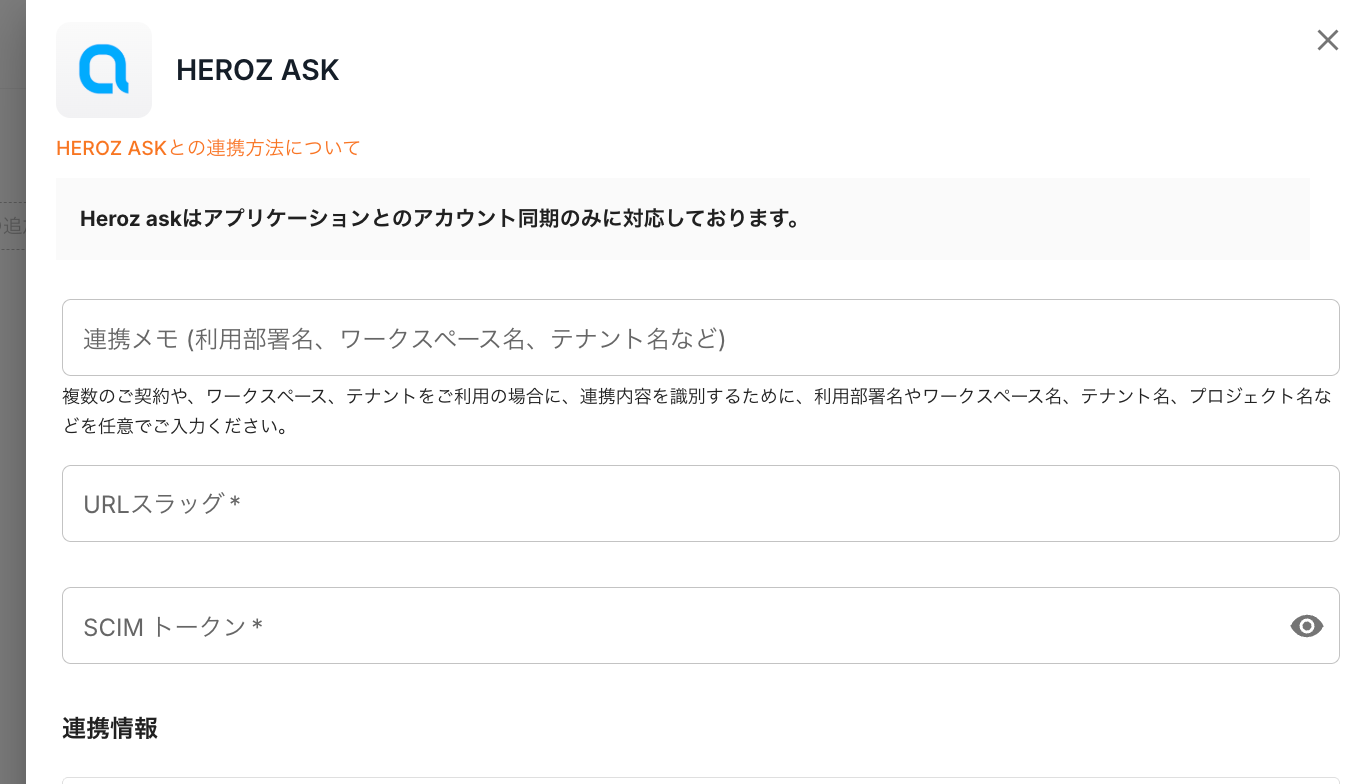Click into the URLスラッグ field
This screenshot has height=784, width=1366.
pyautogui.click(x=700, y=503)
